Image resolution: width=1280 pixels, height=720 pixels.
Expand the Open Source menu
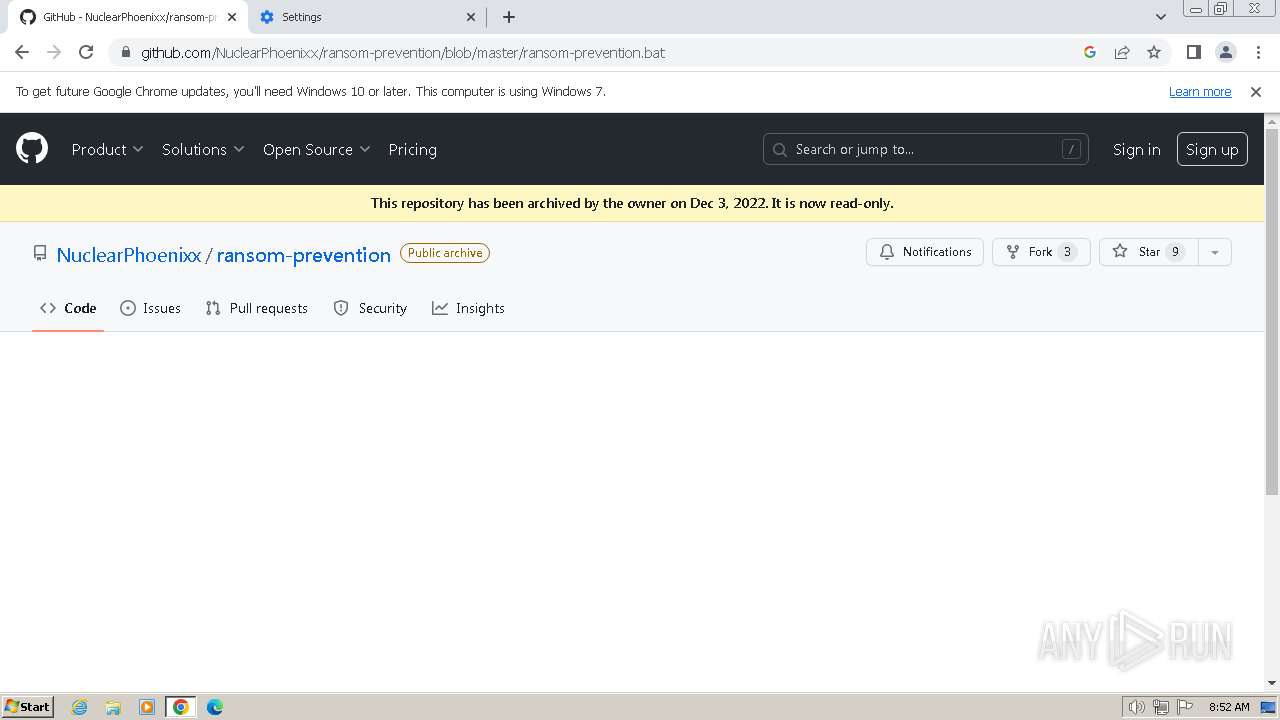pyautogui.click(x=317, y=149)
